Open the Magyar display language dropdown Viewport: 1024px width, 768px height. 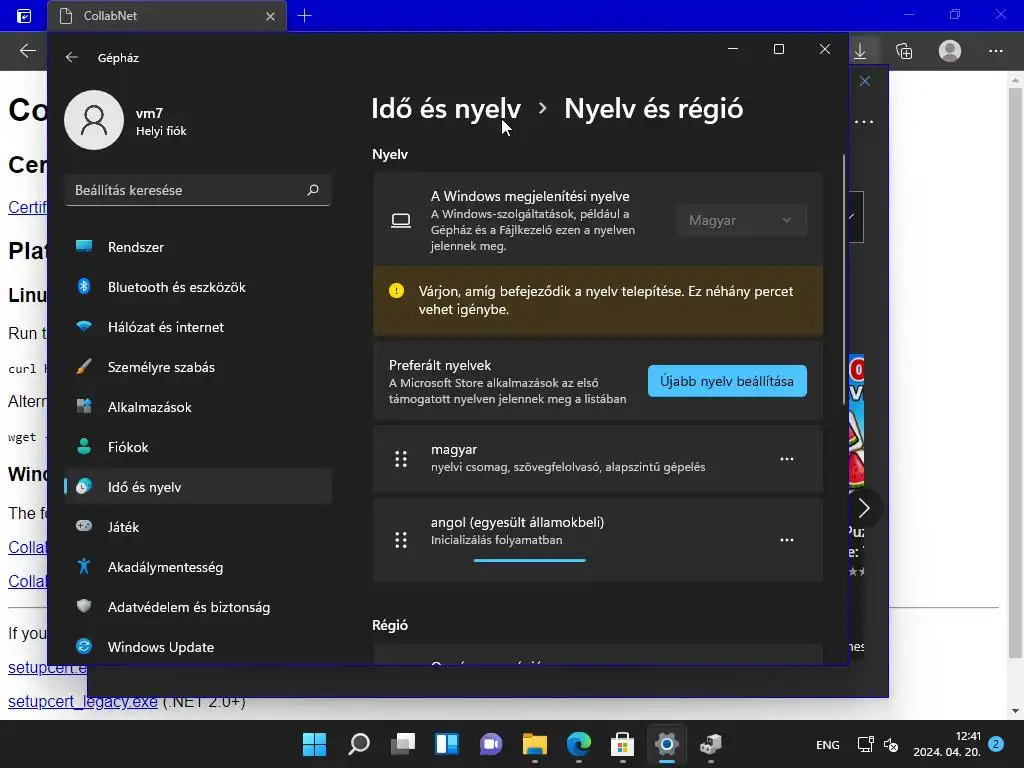pos(741,221)
